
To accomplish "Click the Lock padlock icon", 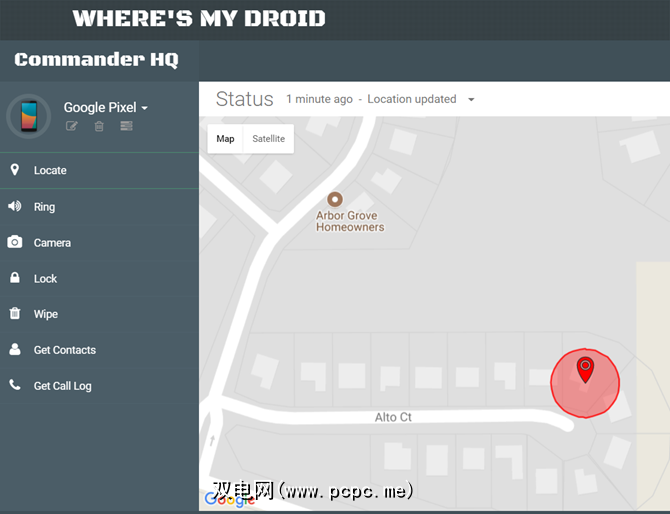I will [x=15, y=278].
